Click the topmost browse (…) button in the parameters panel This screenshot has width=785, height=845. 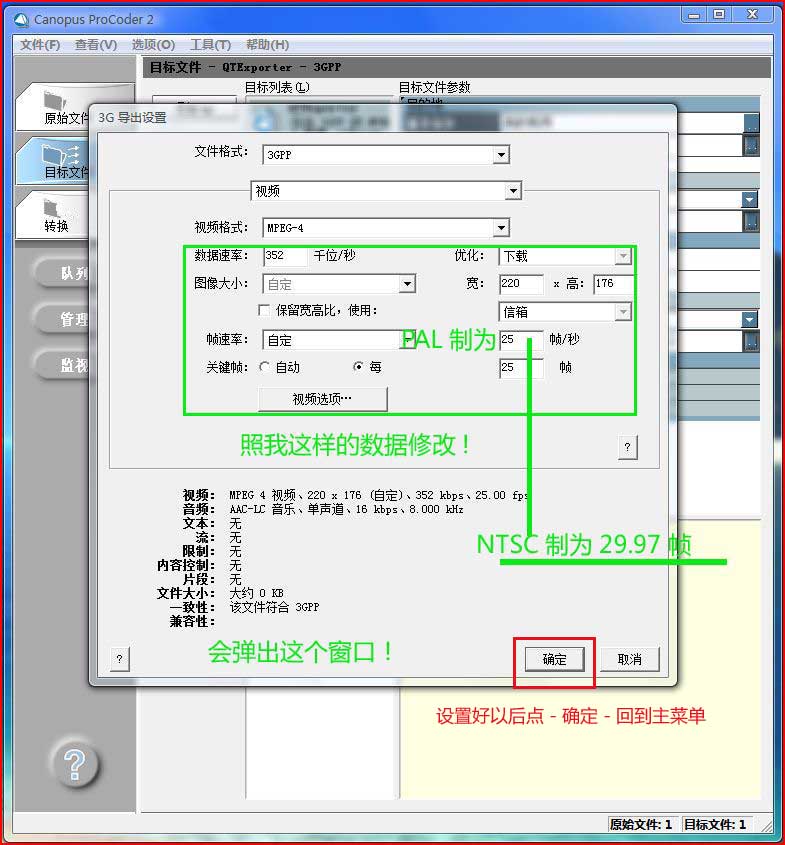[x=751, y=123]
